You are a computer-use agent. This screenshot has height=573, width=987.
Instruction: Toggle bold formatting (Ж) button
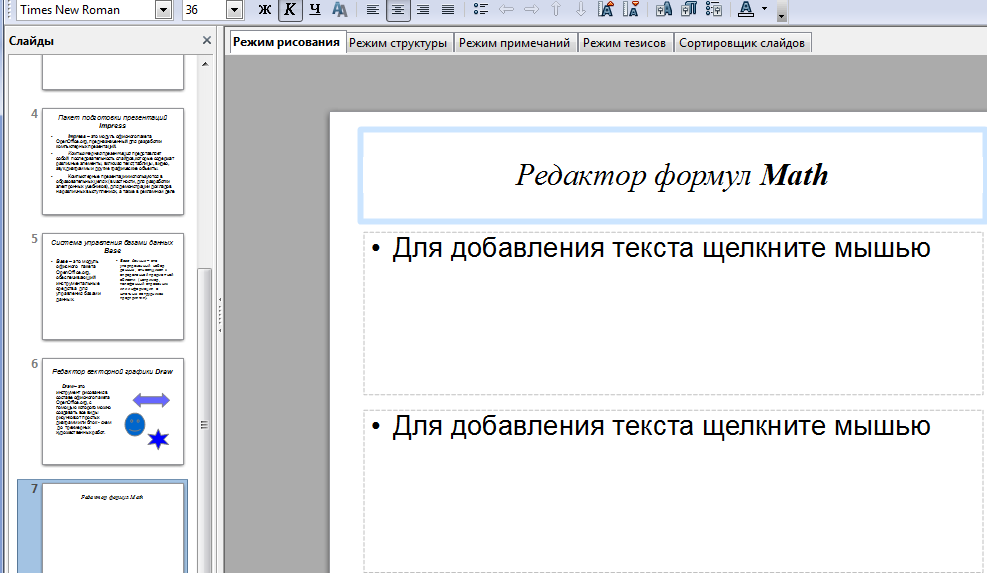point(265,9)
